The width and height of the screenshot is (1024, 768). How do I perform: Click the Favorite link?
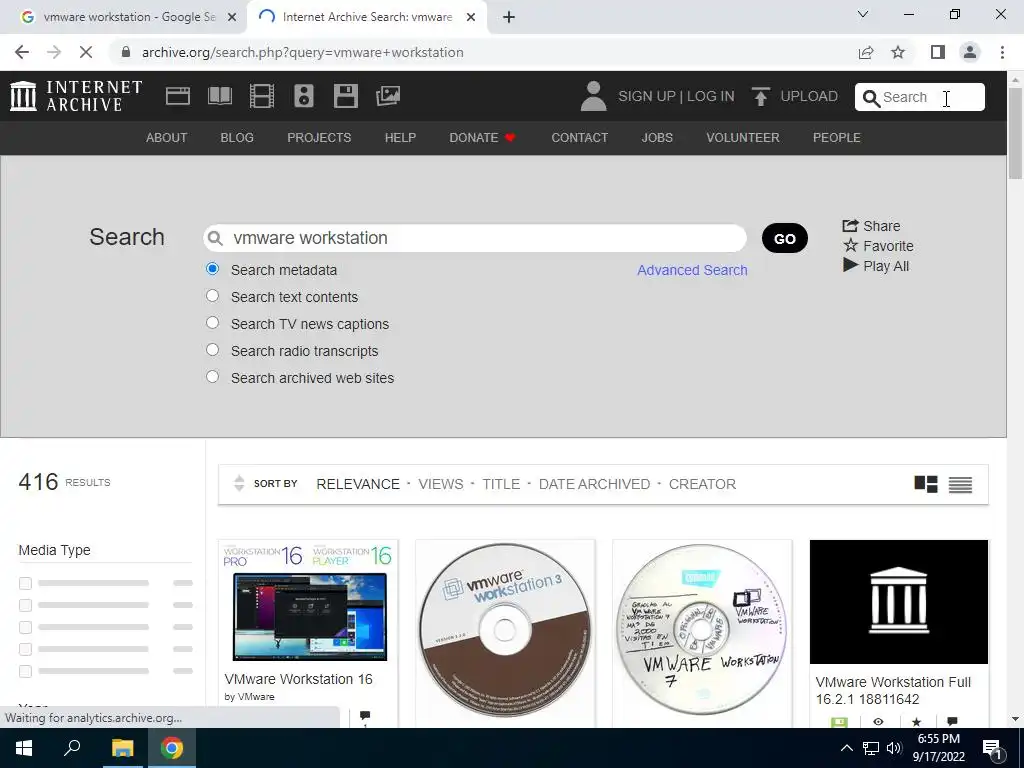pyautogui.click(x=878, y=246)
